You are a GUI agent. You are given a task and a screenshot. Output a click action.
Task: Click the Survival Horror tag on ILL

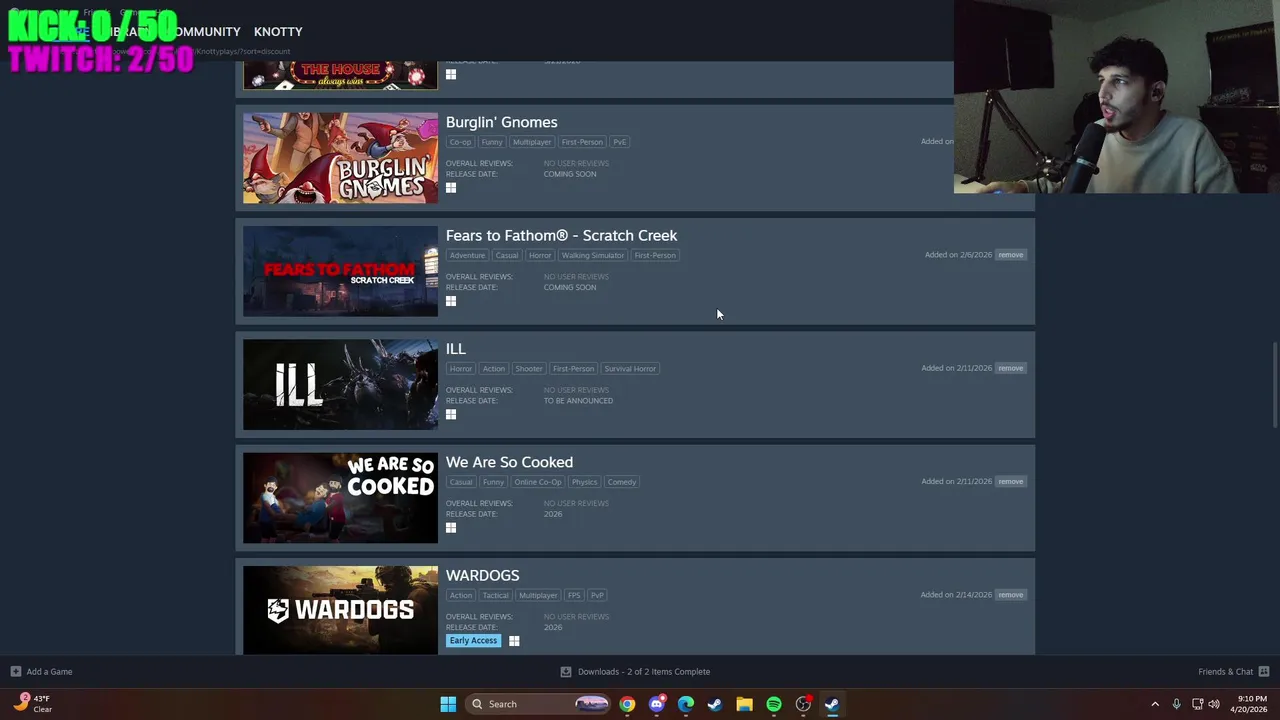point(630,369)
